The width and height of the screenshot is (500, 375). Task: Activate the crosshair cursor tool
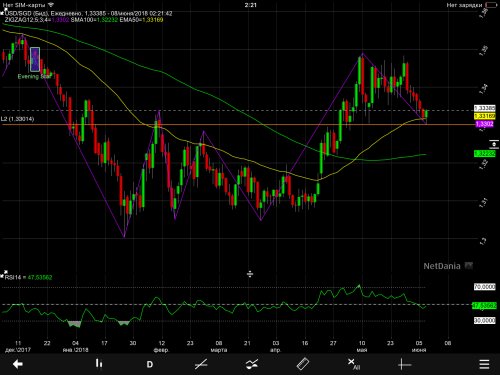(405, 364)
